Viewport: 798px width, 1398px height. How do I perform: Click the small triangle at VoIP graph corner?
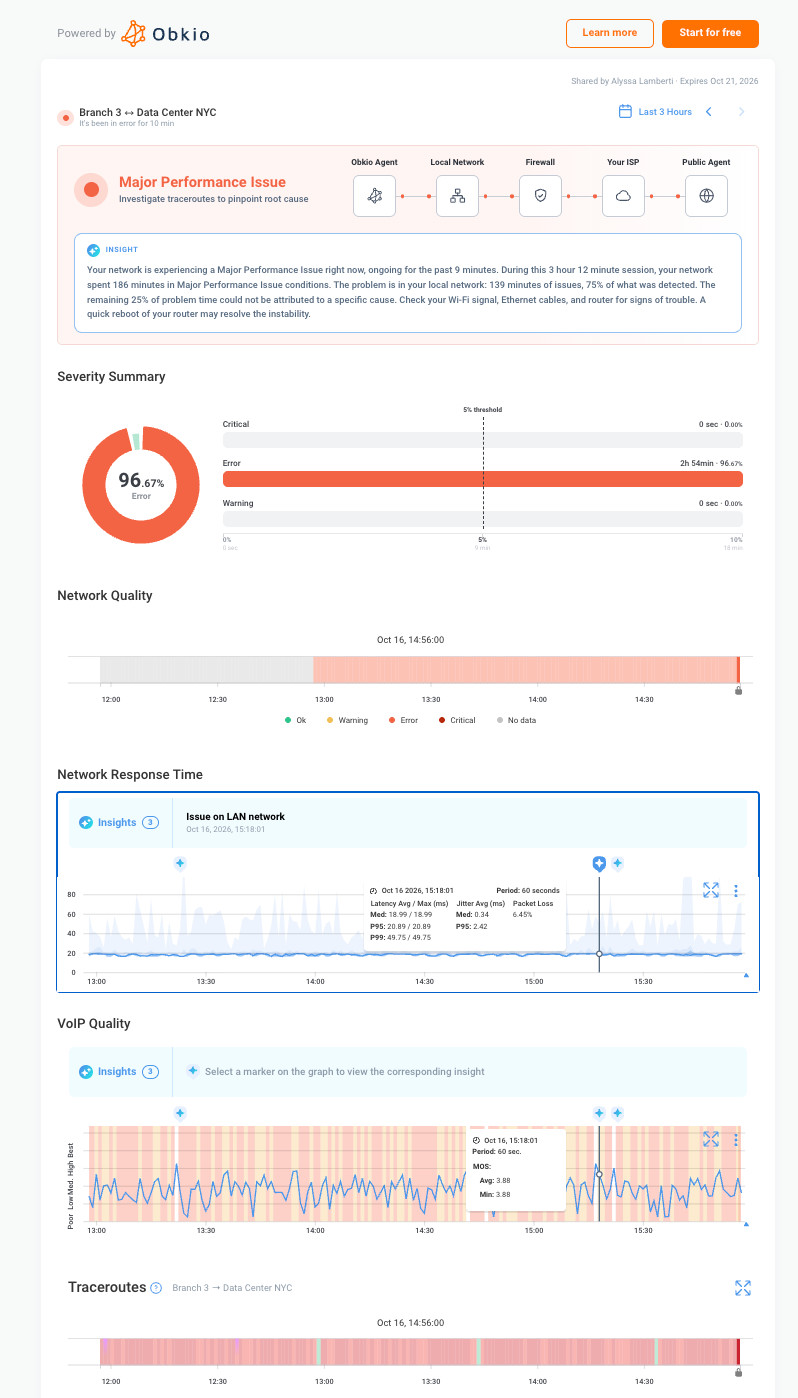(x=746, y=1223)
